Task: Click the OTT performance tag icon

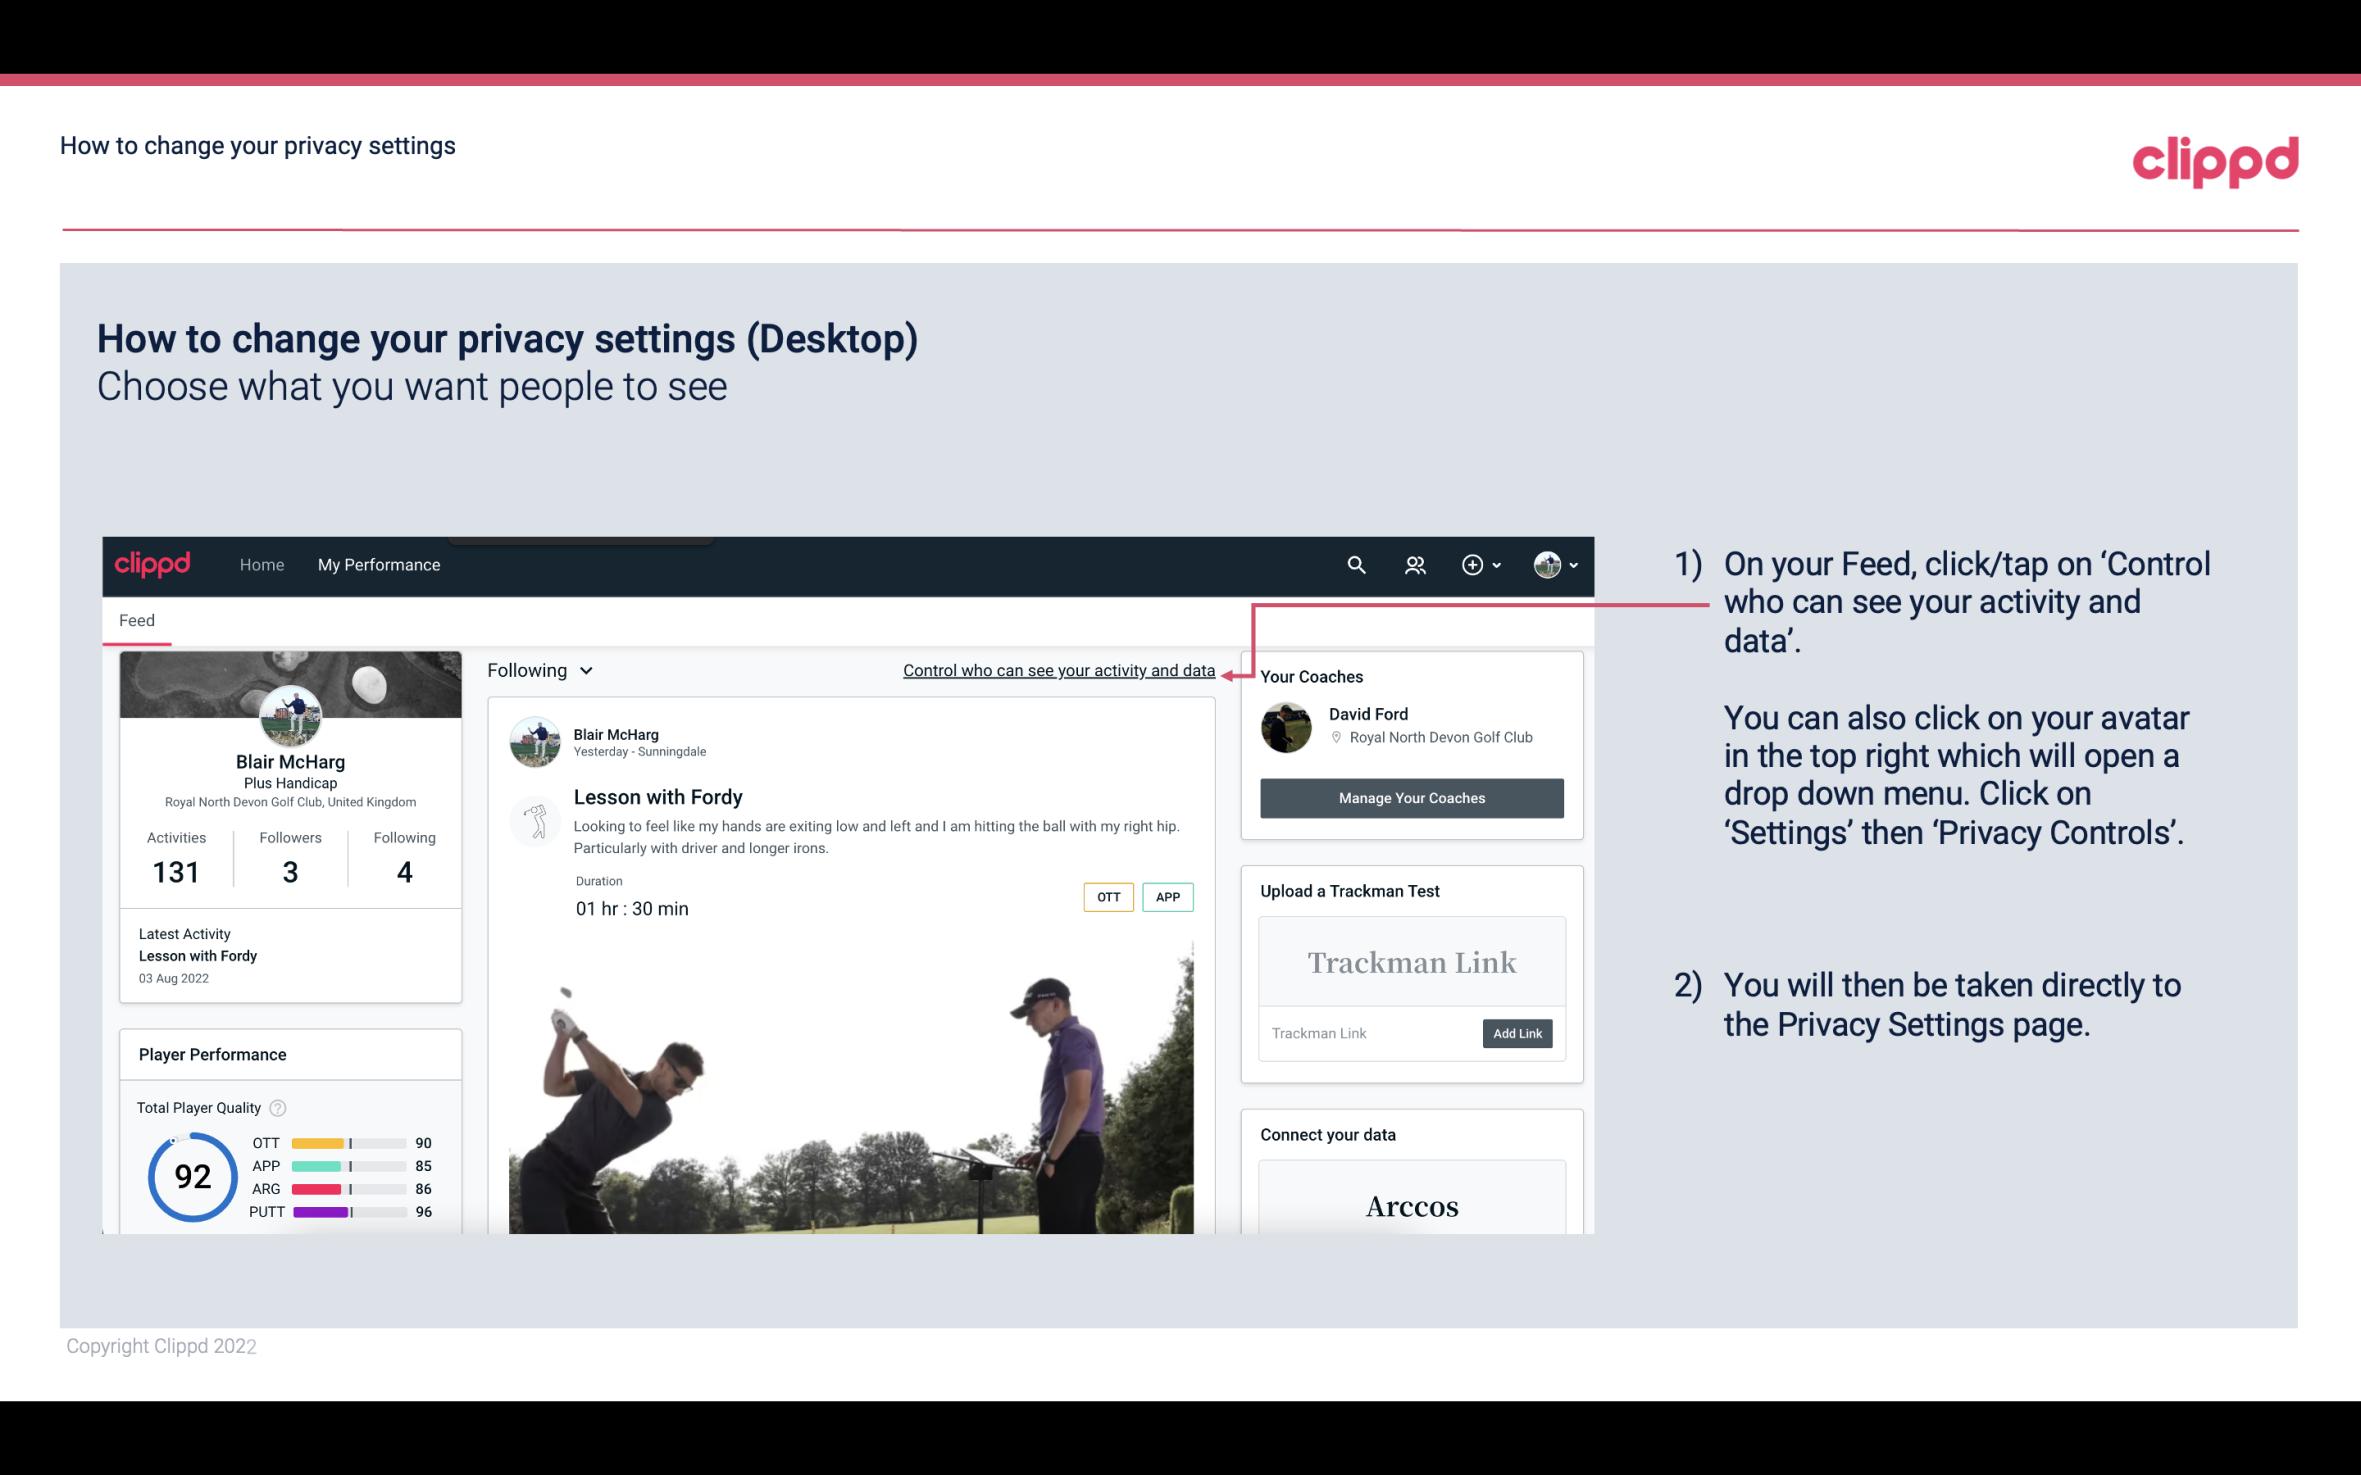Action: [x=1107, y=896]
